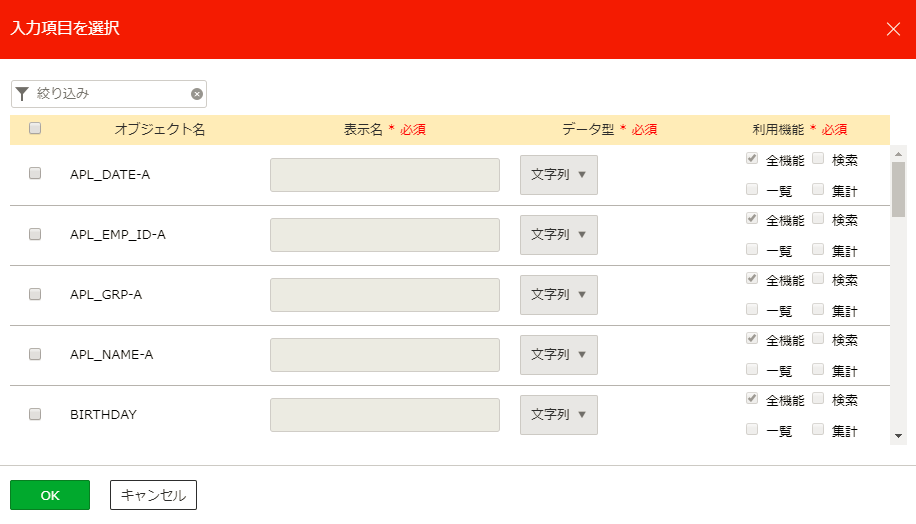
Task: Check the BIRTHDAY row checkbox
Action: (35, 414)
